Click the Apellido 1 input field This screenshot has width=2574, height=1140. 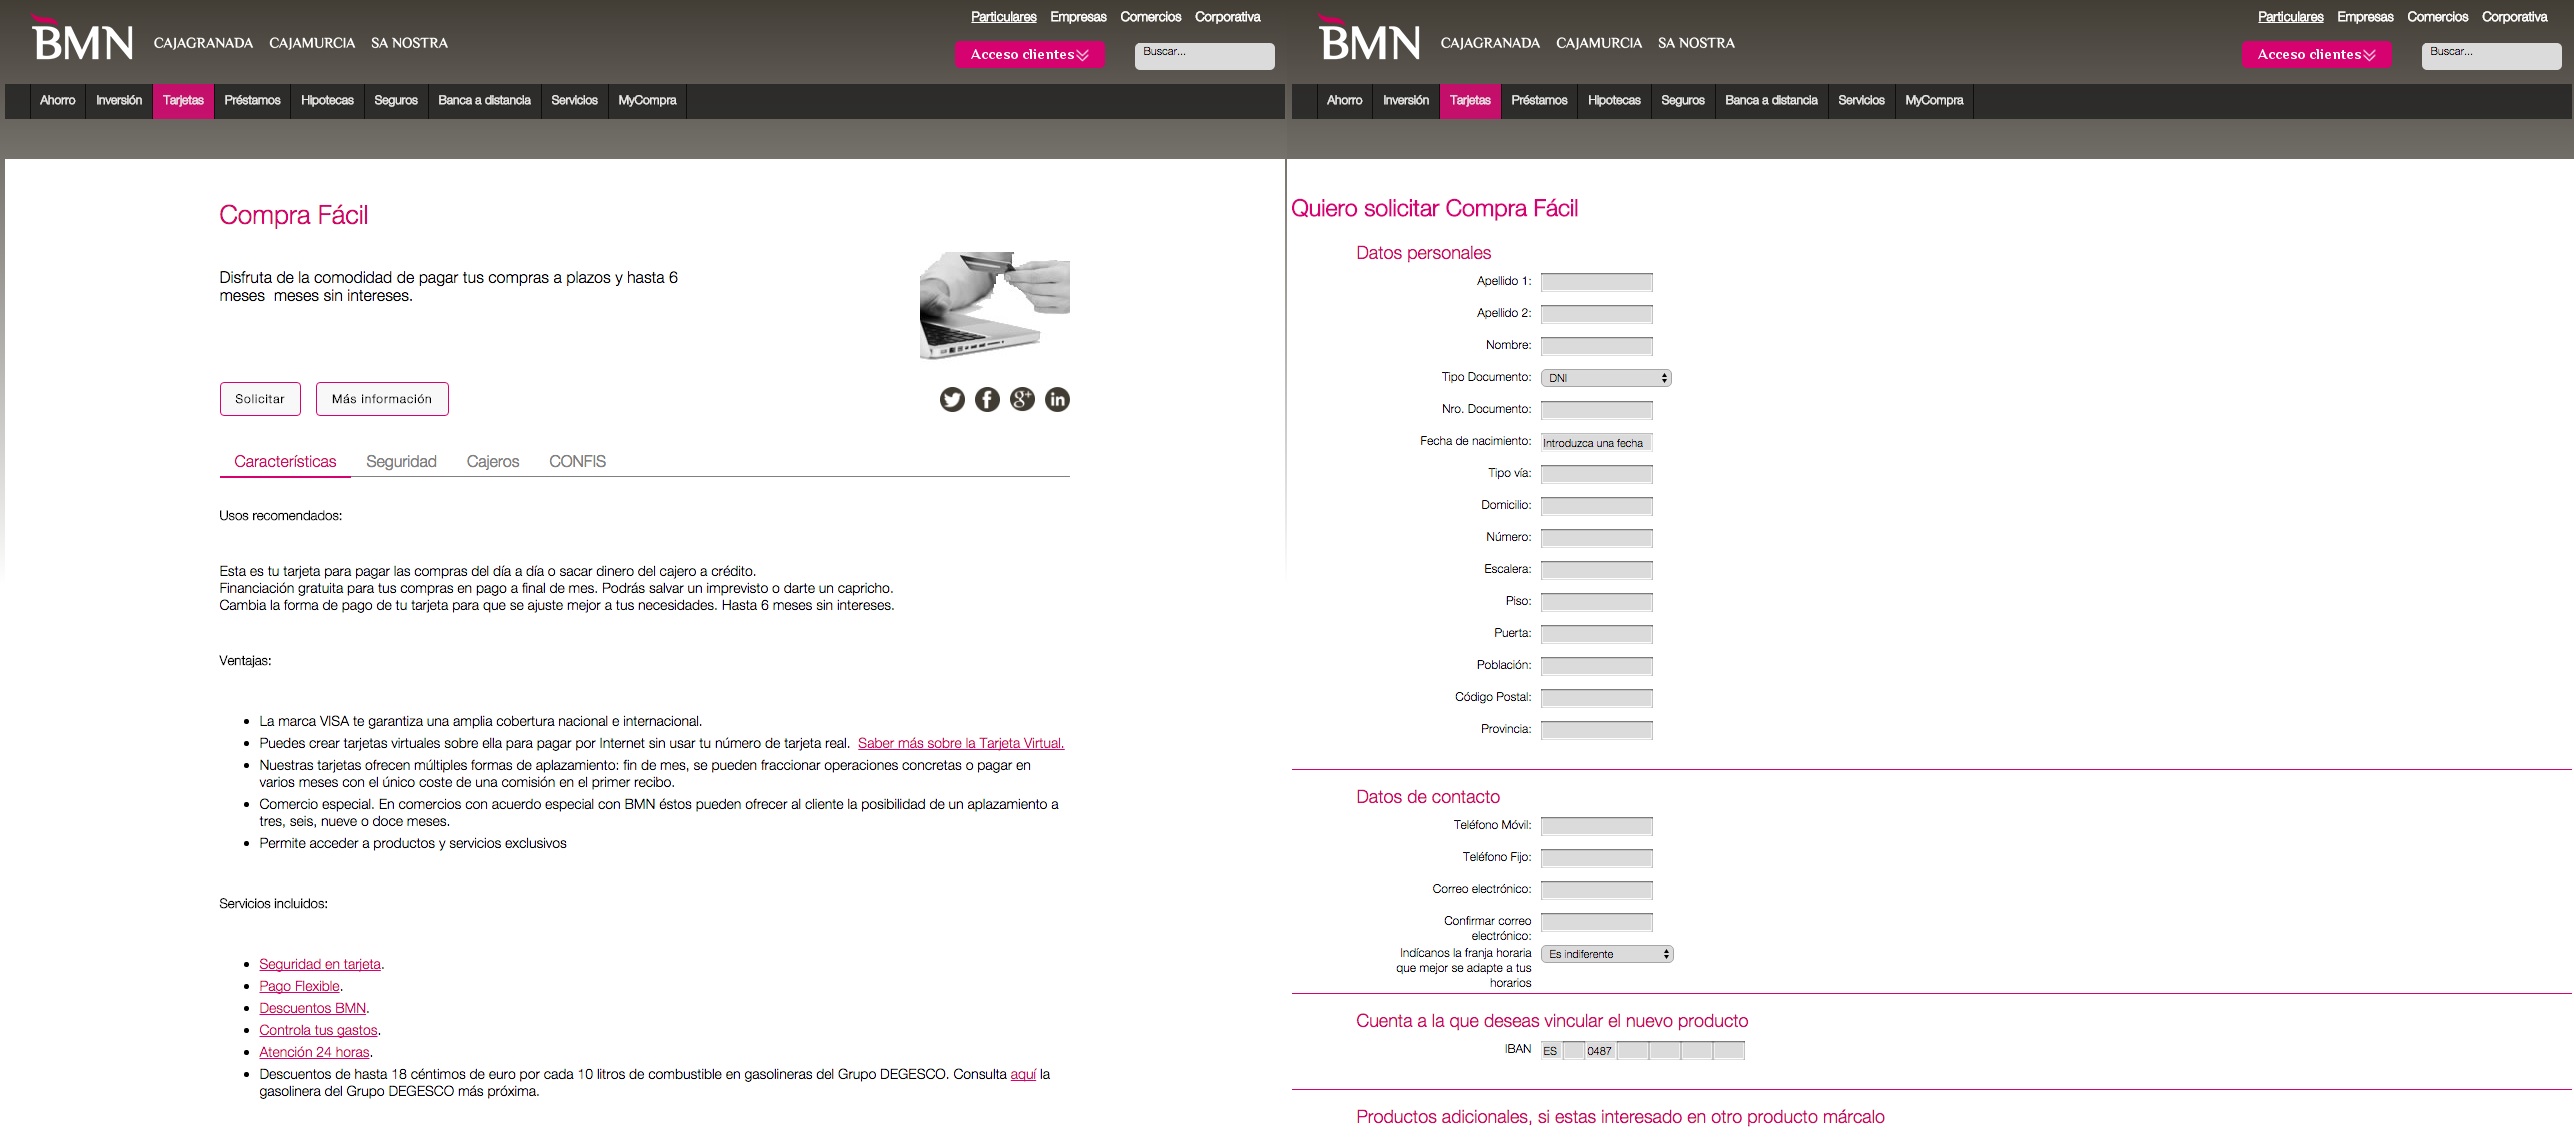pos(1596,282)
